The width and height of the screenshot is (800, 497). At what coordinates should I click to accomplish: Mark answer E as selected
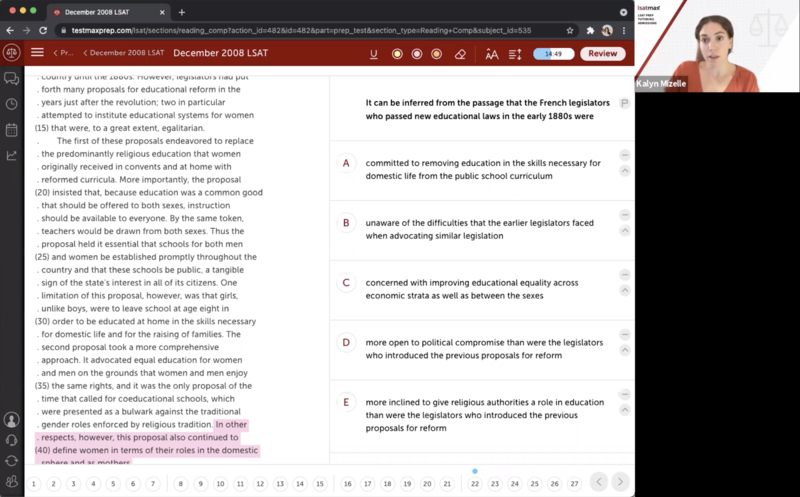coord(346,403)
